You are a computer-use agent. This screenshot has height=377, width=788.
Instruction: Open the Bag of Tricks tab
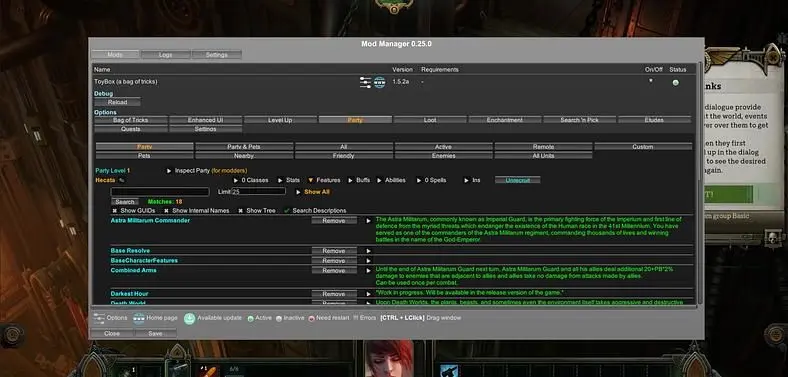pyautogui.click(x=131, y=120)
